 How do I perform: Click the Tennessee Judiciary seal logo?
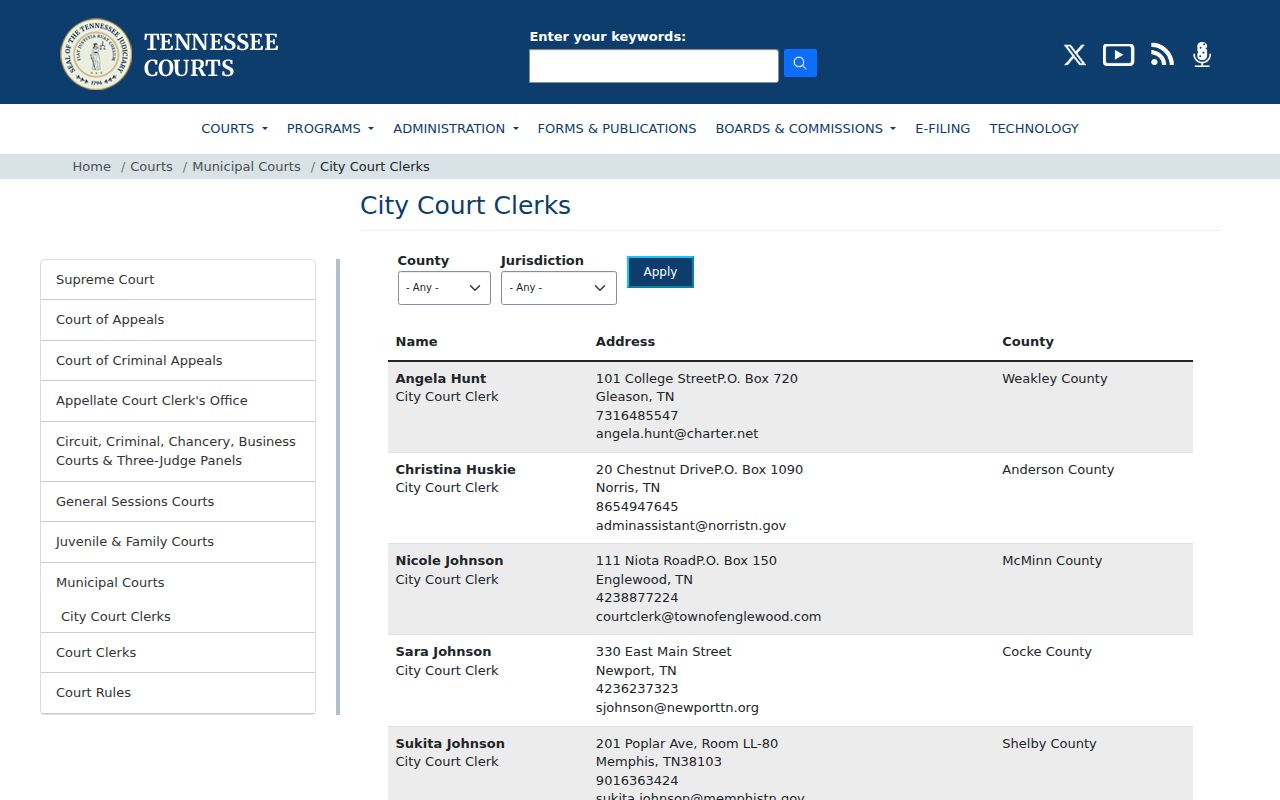tap(96, 54)
